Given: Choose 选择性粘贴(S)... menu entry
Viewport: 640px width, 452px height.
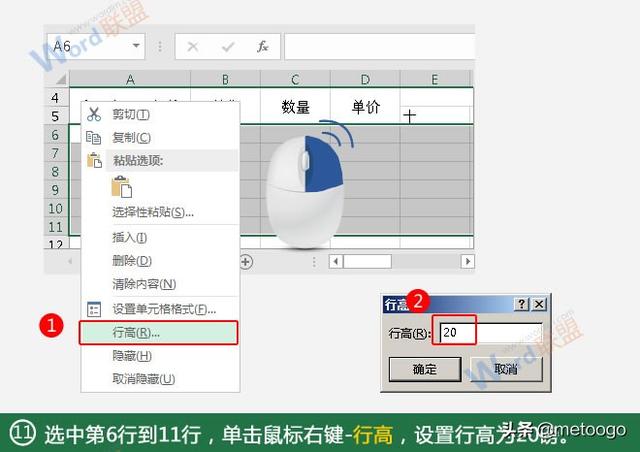Looking at the screenshot, I should coord(160,212).
